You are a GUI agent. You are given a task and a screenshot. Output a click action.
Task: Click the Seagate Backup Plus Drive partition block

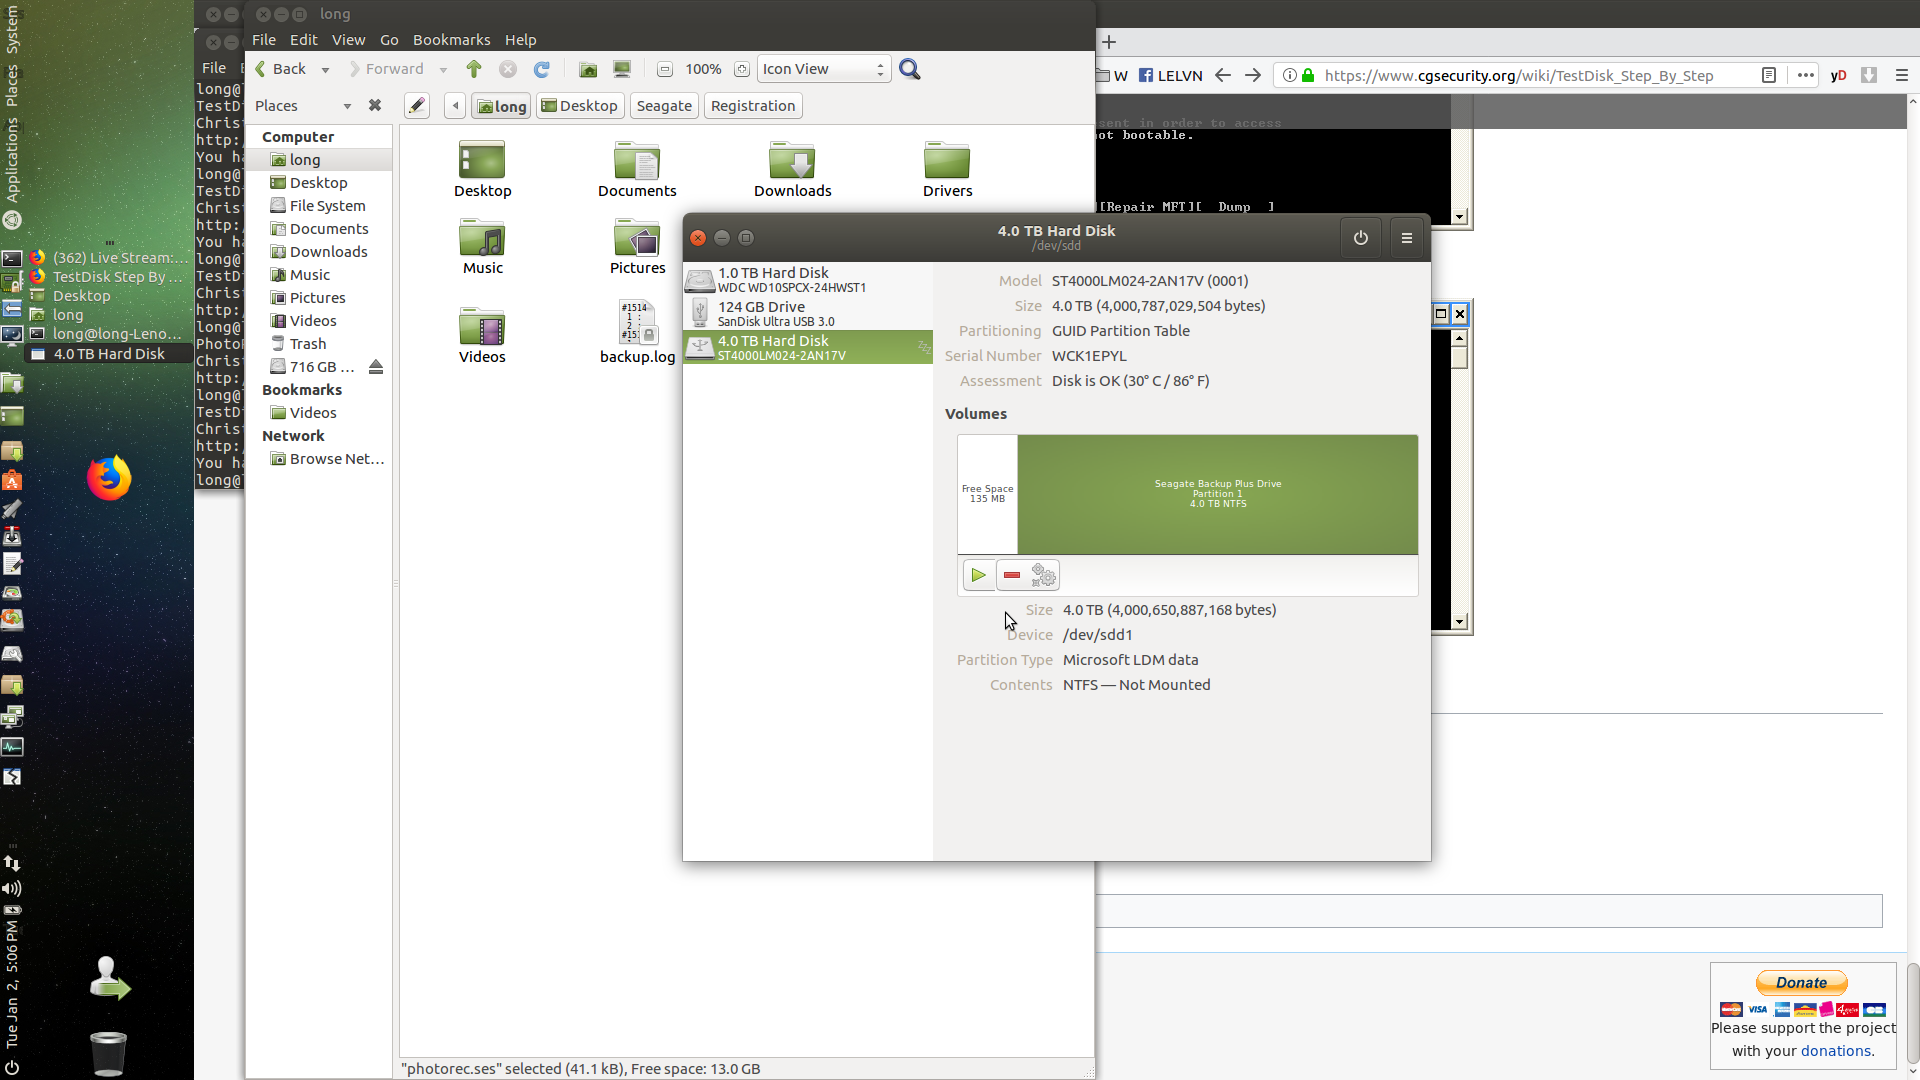[1217, 493]
